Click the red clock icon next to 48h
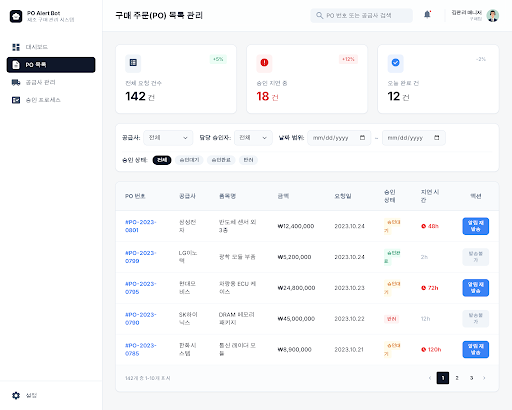 tap(423, 226)
